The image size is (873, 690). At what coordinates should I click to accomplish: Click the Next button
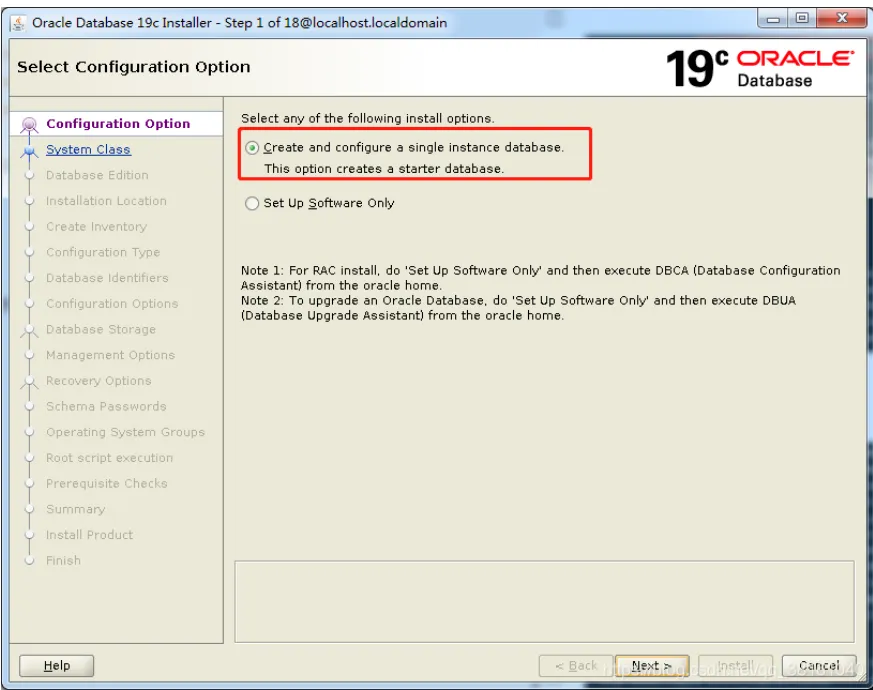click(651, 665)
